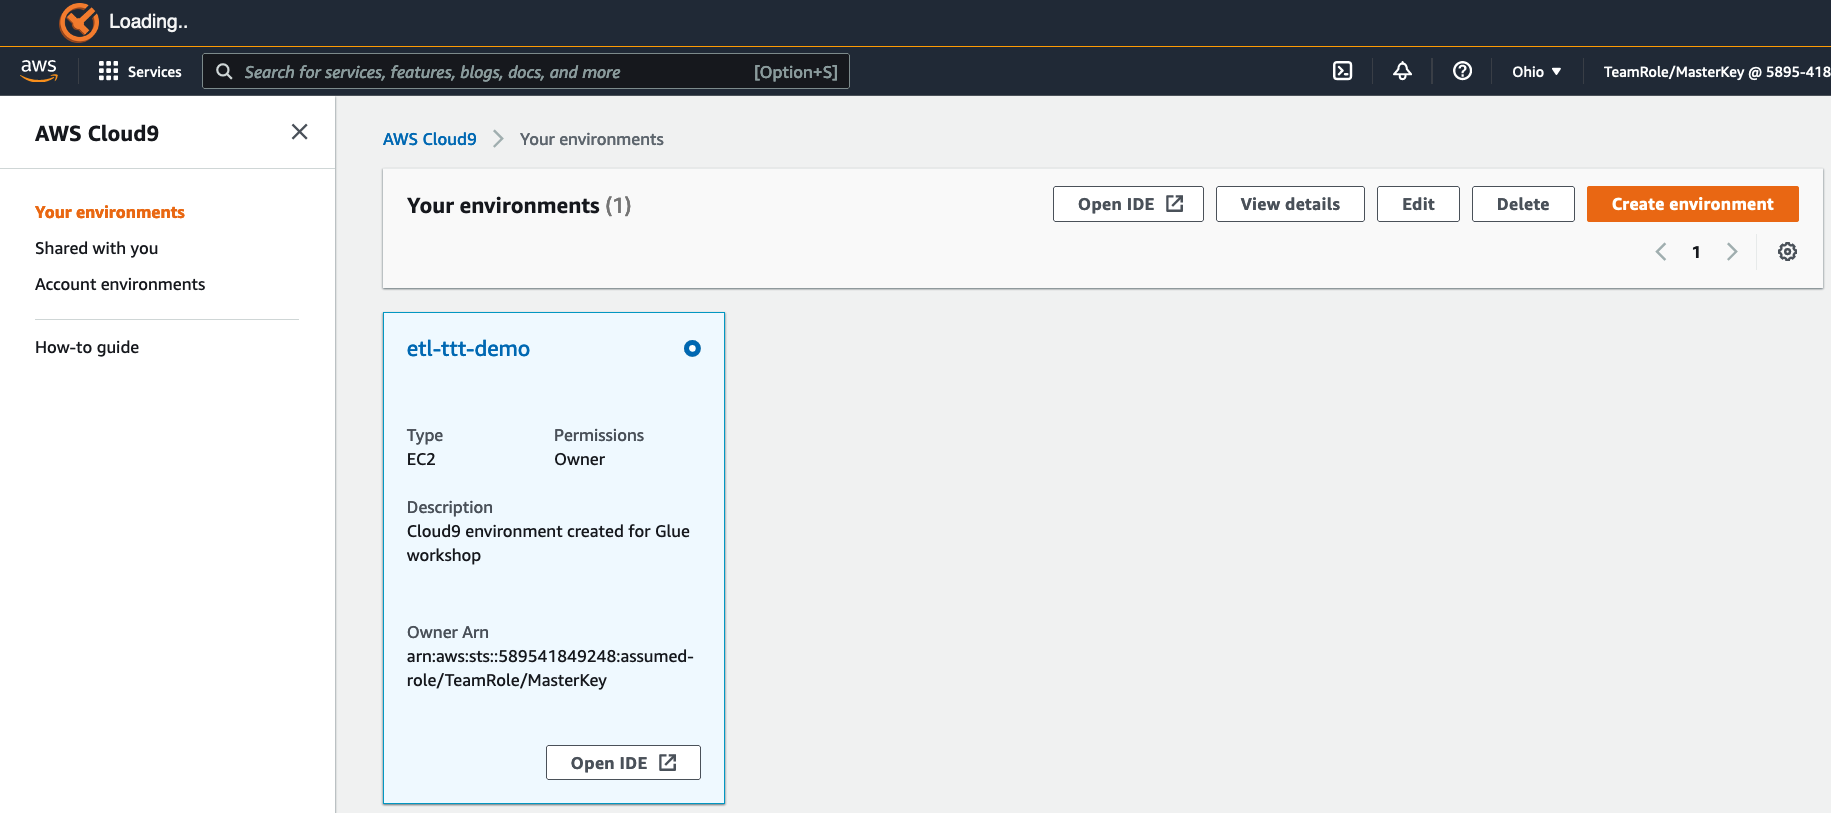Image resolution: width=1831 pixels, height=813 pixels.
Task: Click the EC2 type value
Action: [x=421, y=459]
